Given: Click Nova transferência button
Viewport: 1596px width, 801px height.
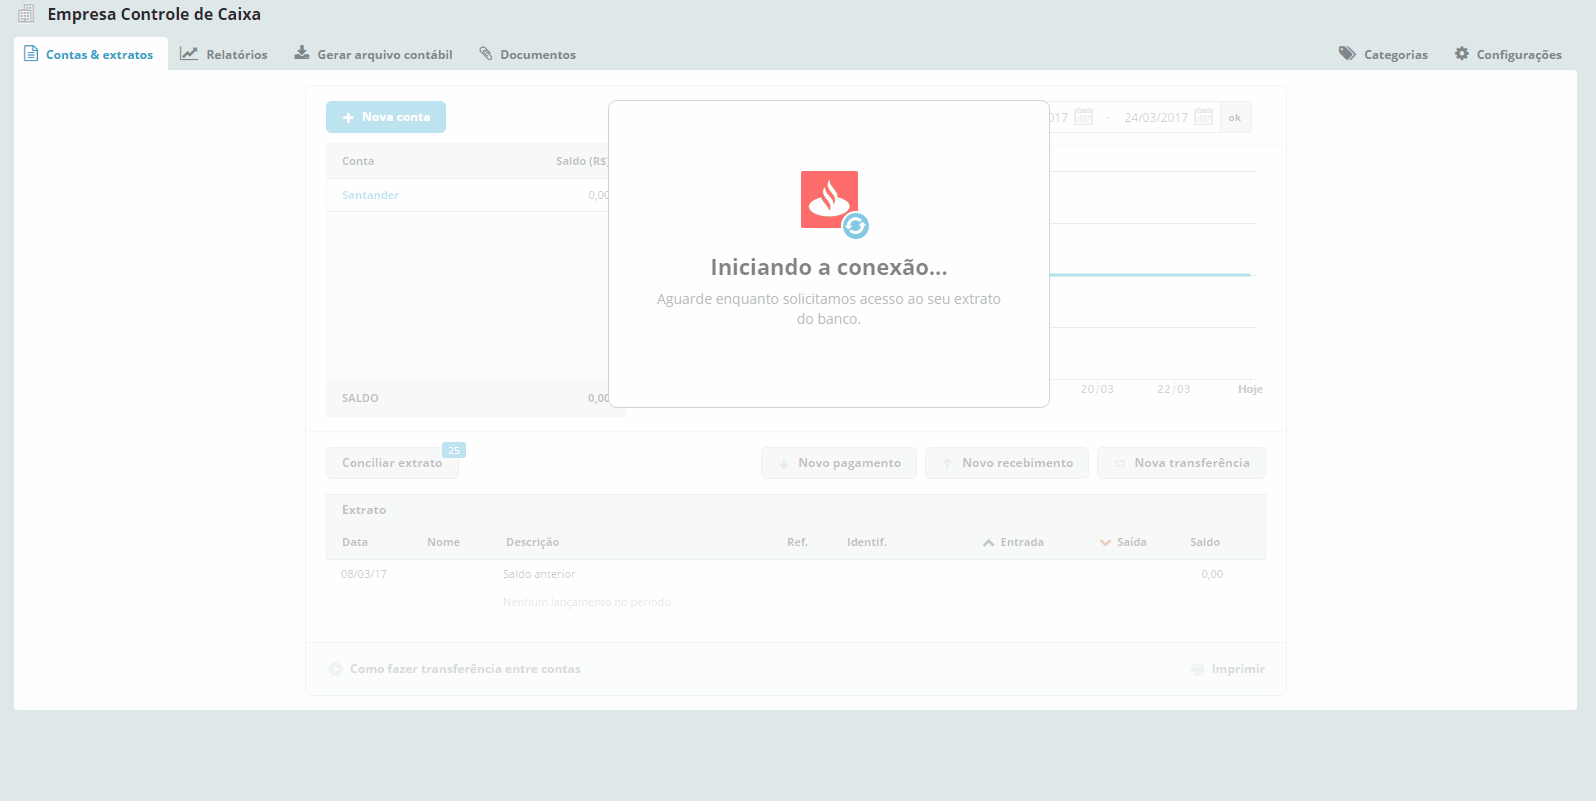Looking at the screenshot, I should pyautogui.click(x=1181, y=463).
